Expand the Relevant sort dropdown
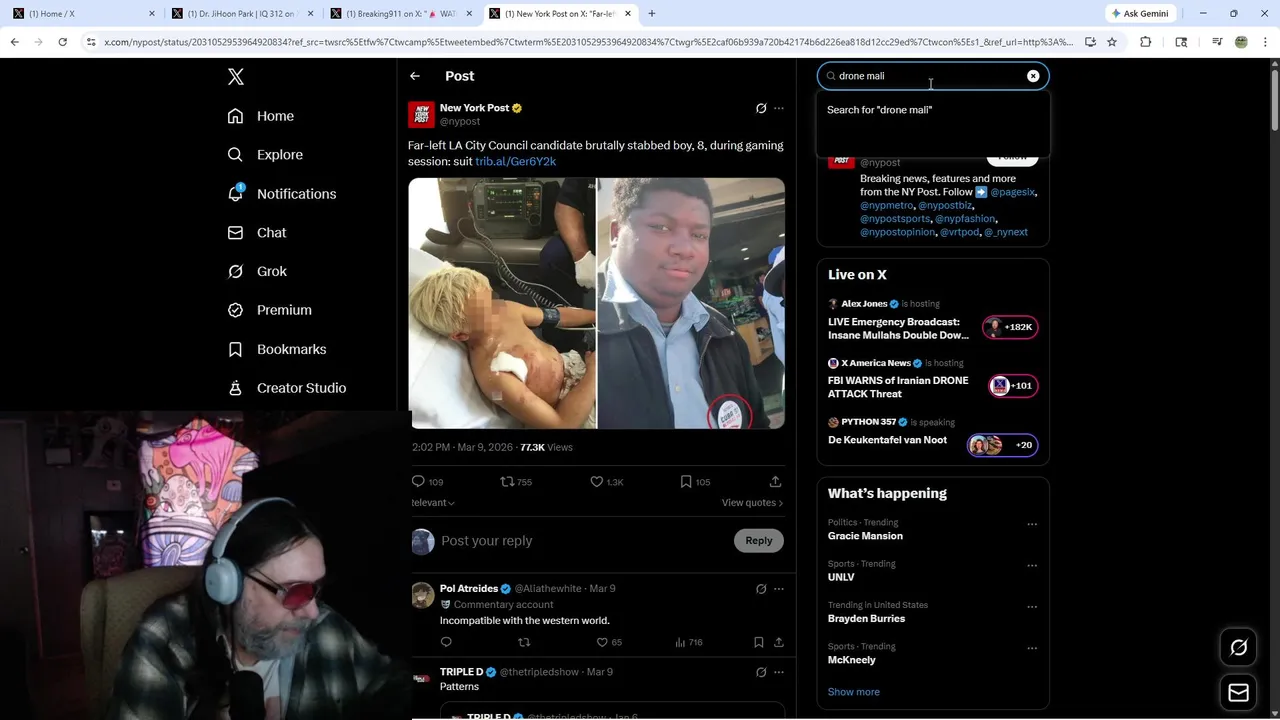Screen dimensions: 1280x720 point(433,502)
